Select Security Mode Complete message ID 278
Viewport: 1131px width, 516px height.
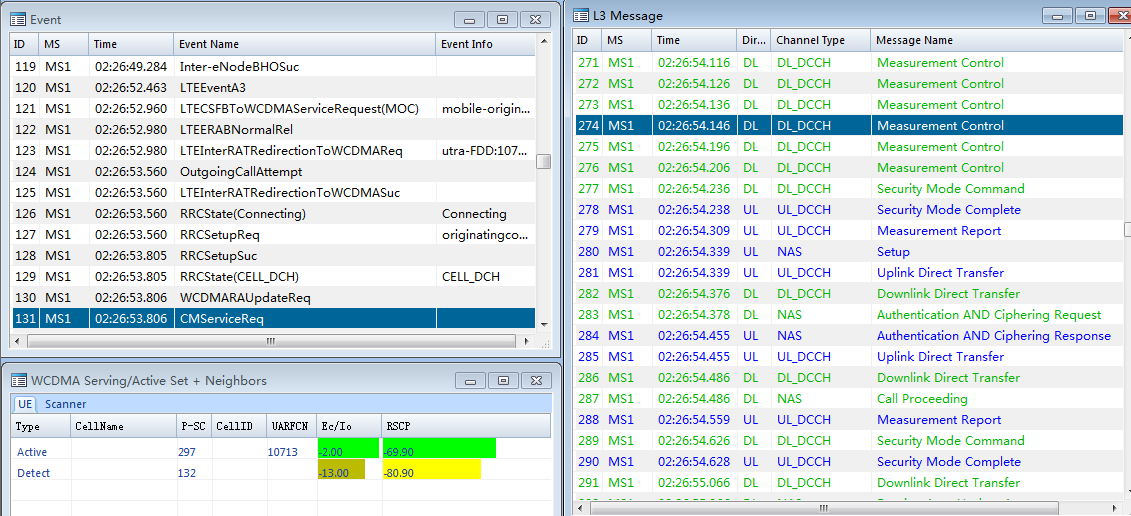[848, 209]
